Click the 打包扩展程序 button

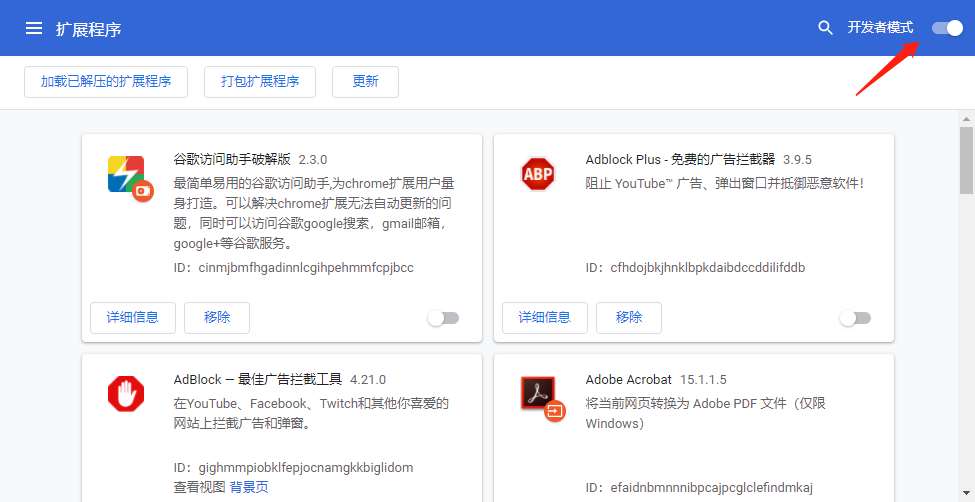coord(260,81)
